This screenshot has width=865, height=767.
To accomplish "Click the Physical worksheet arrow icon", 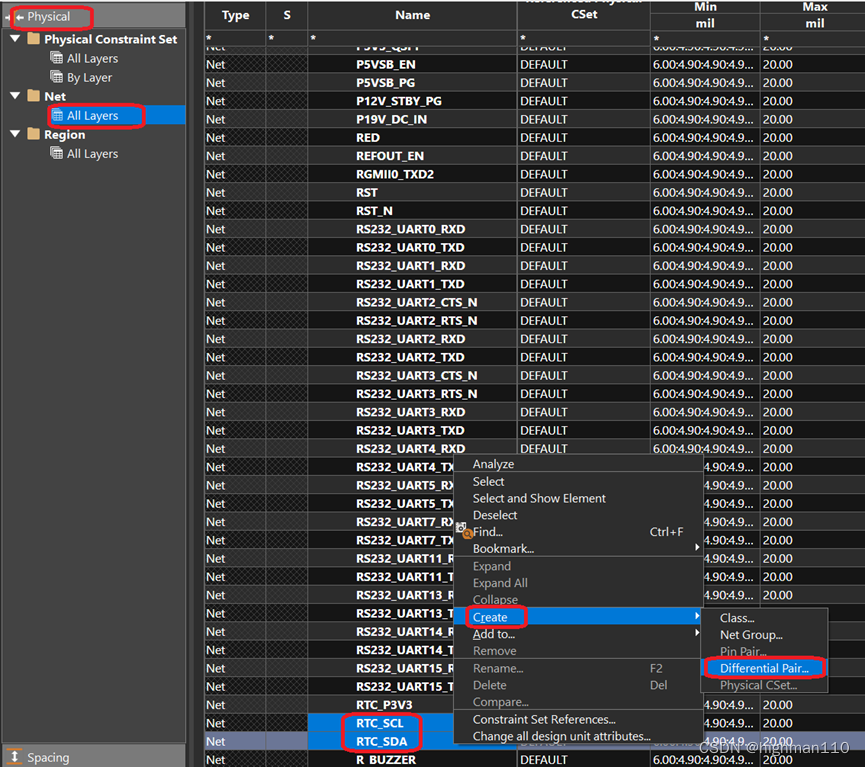I will [20, 17].
